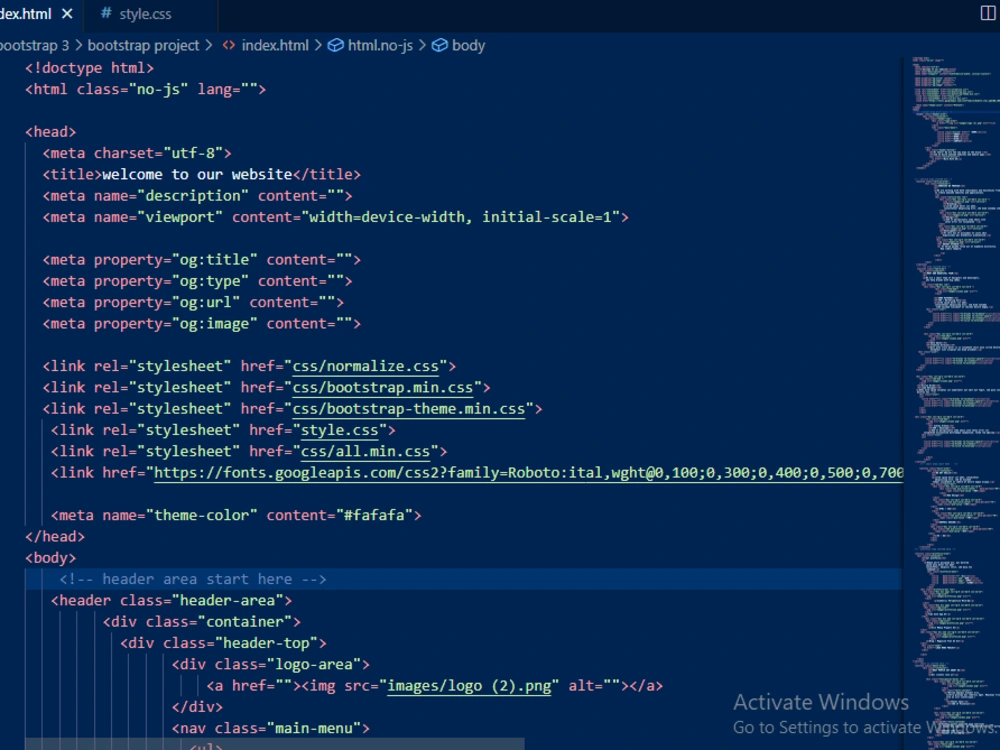Follow the css/all.min.css link
1000x750 pixels.
point(365,452)
